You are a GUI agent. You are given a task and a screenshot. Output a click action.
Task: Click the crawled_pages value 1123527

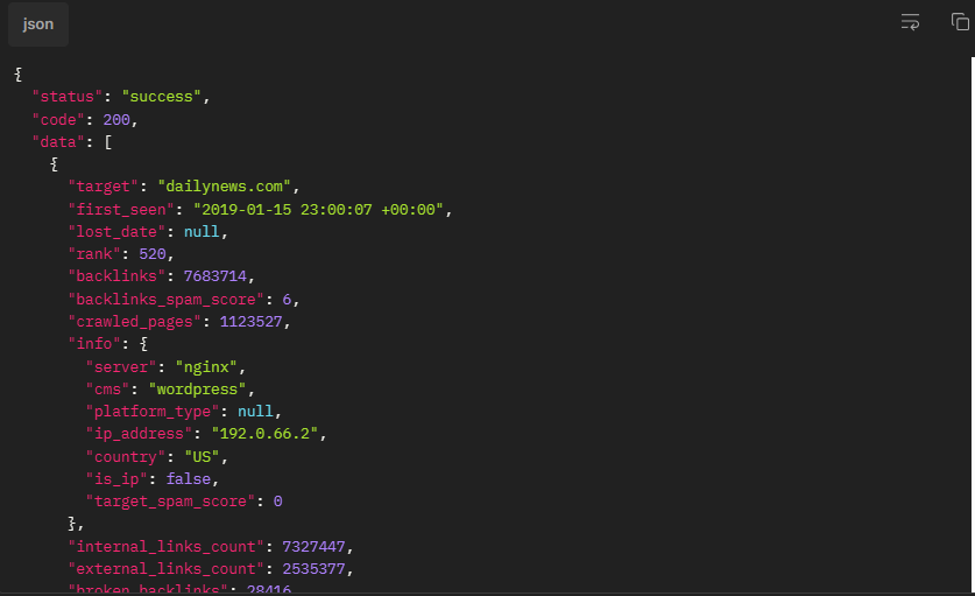(251, 322)
